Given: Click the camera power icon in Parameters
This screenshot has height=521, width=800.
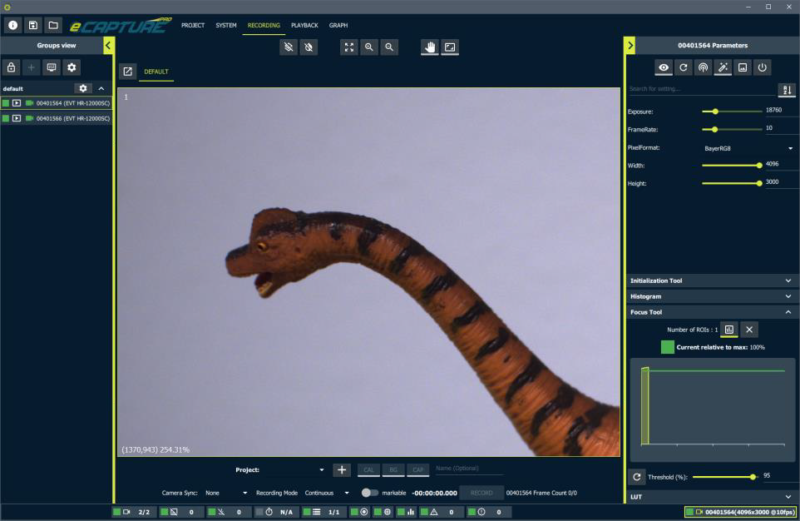Looking at the screenshot, I should coord(762,67).
